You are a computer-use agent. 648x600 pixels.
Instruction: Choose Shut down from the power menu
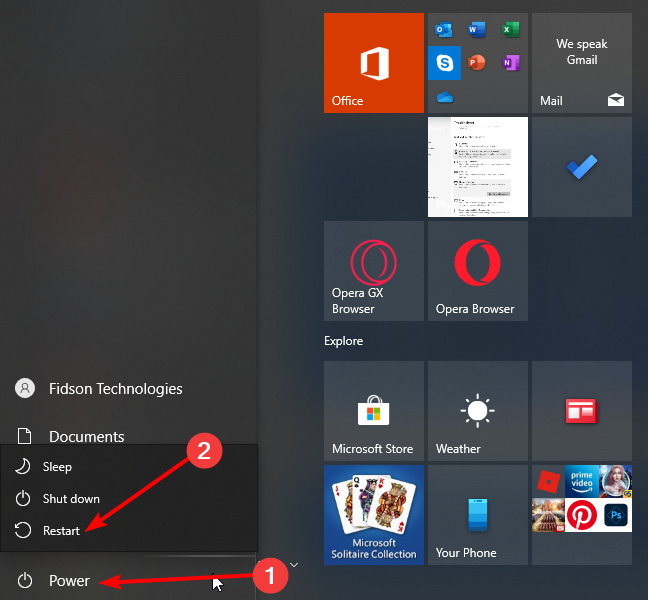129,499
